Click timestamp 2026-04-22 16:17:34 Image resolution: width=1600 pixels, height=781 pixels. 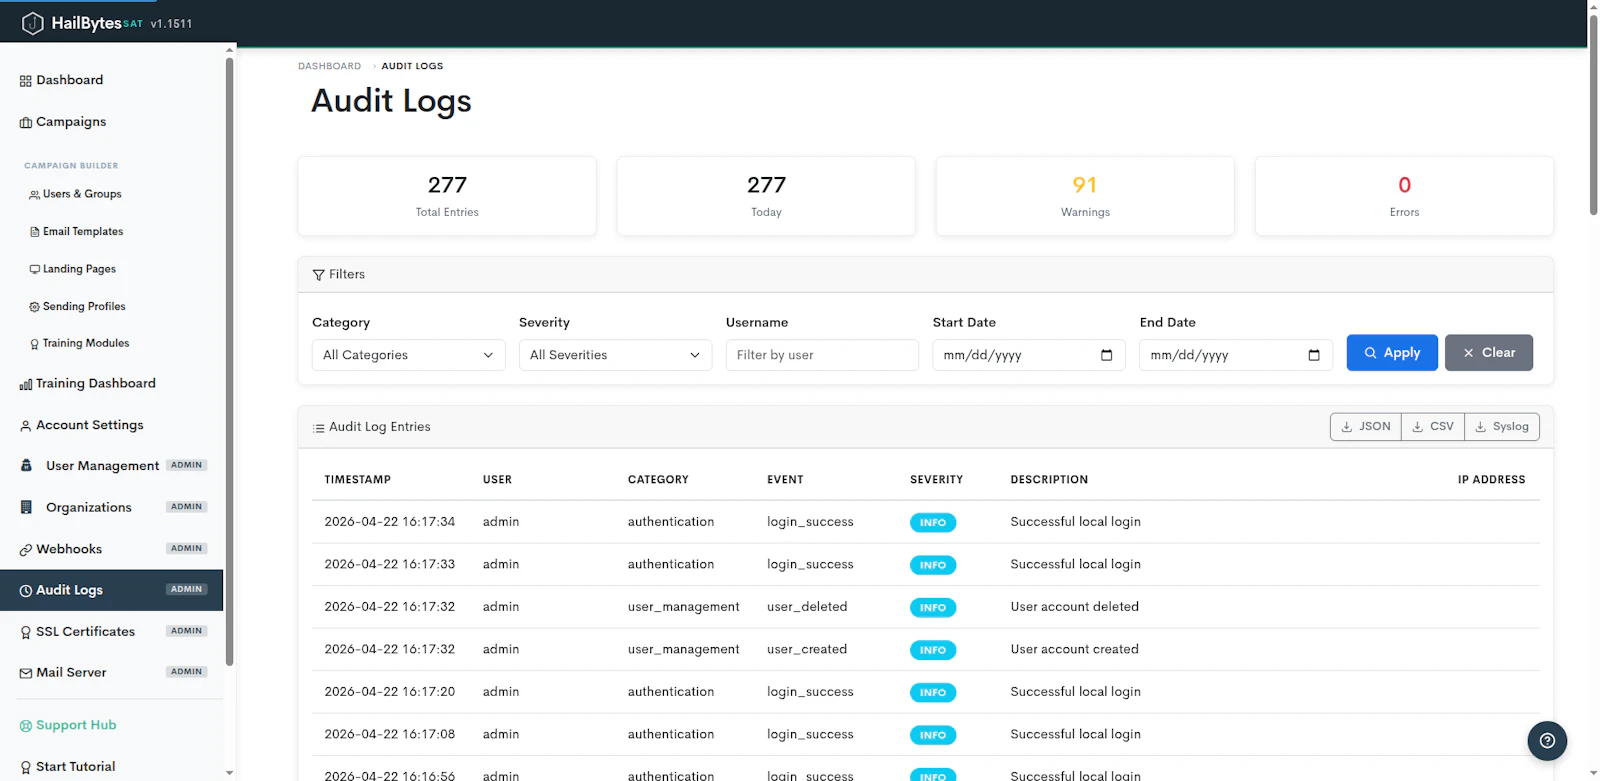(390, 522)
